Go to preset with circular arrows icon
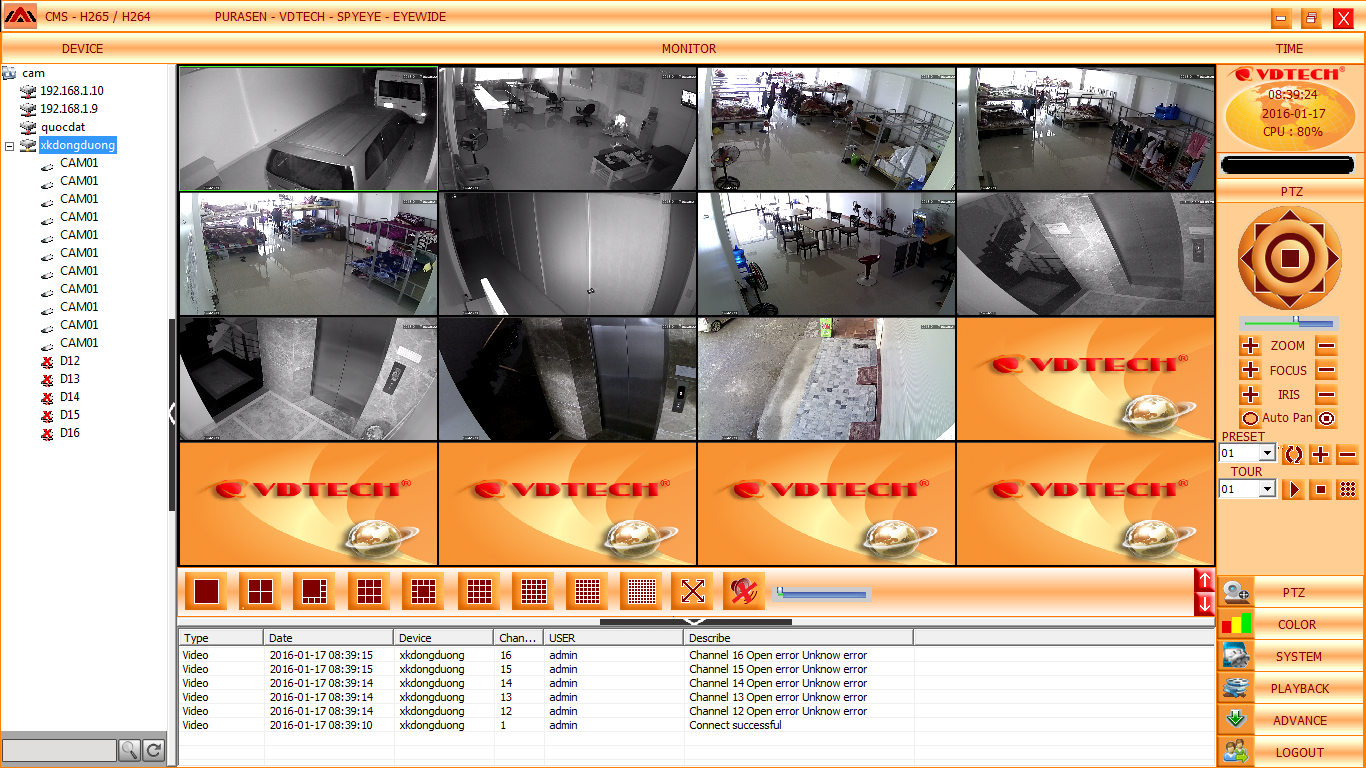 point(1294,454)
